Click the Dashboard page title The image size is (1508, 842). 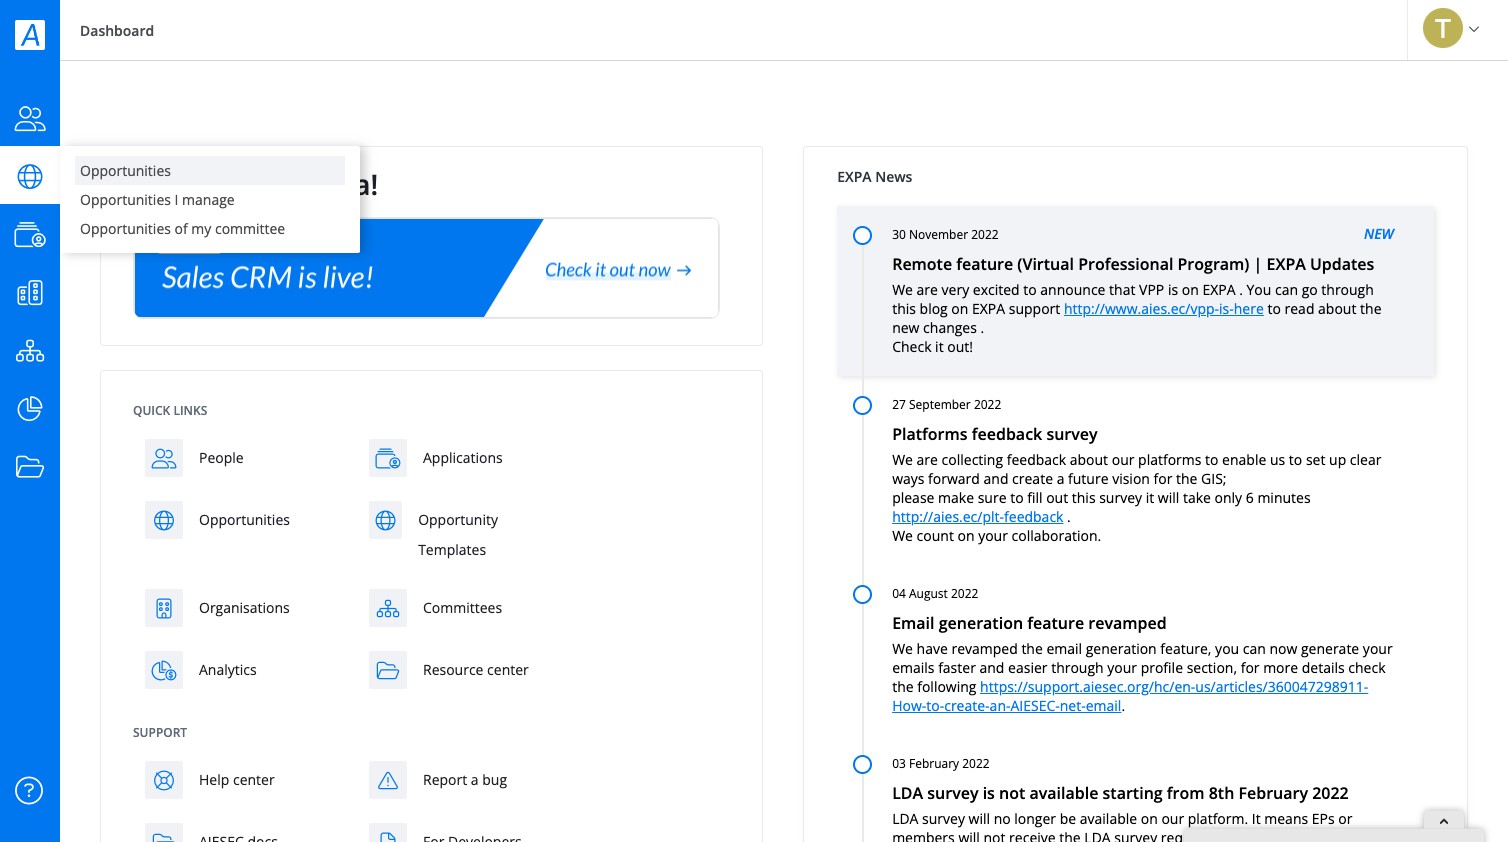pyautogui.click(x=117, y=31)
